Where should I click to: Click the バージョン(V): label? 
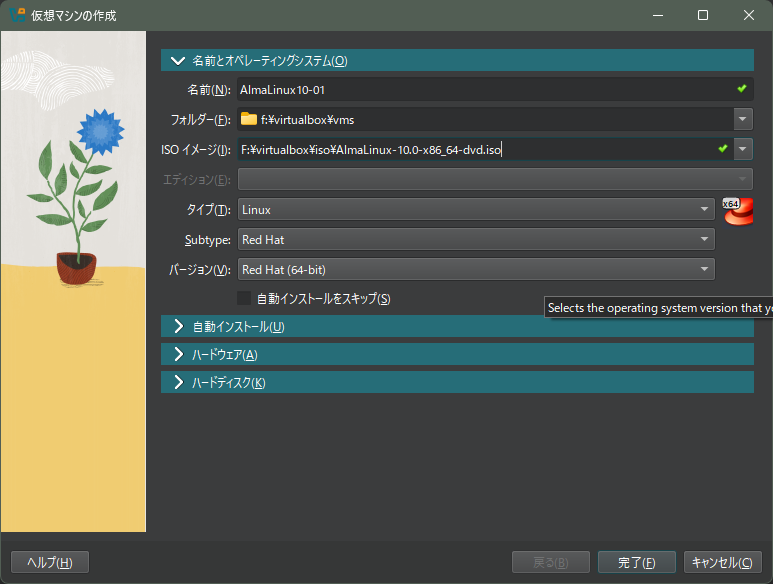(200, 270)
